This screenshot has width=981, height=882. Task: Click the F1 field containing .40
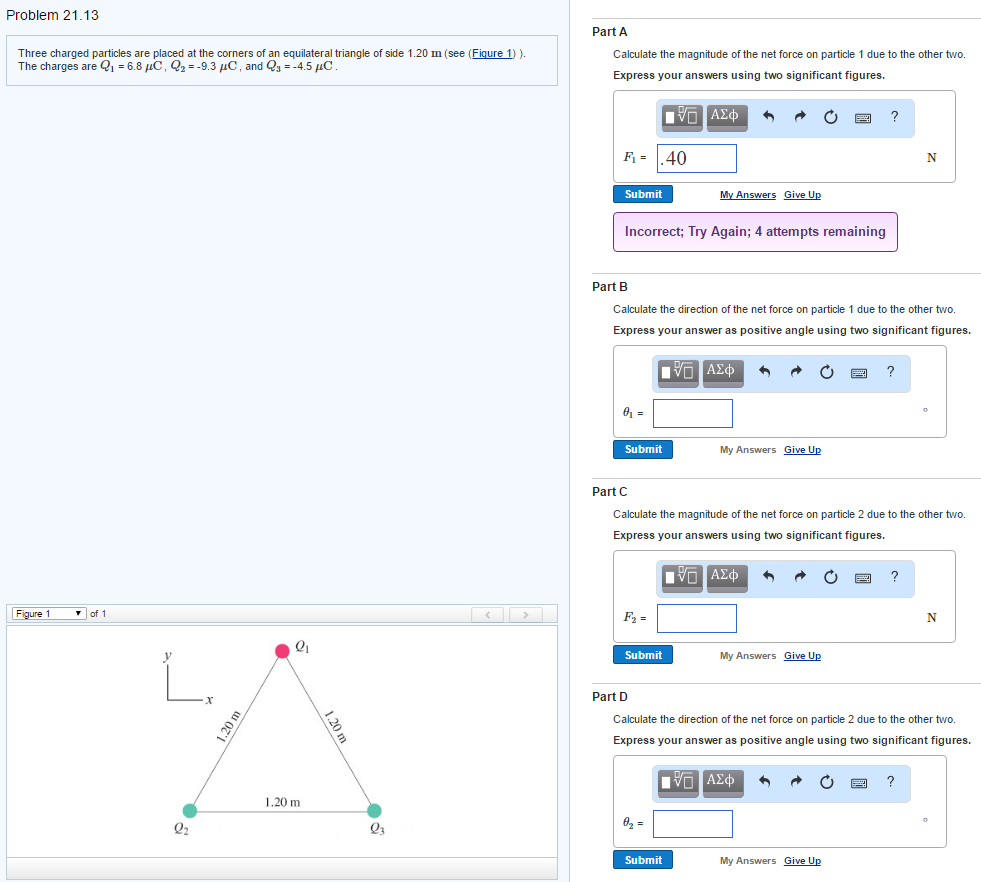click(696, 158)
